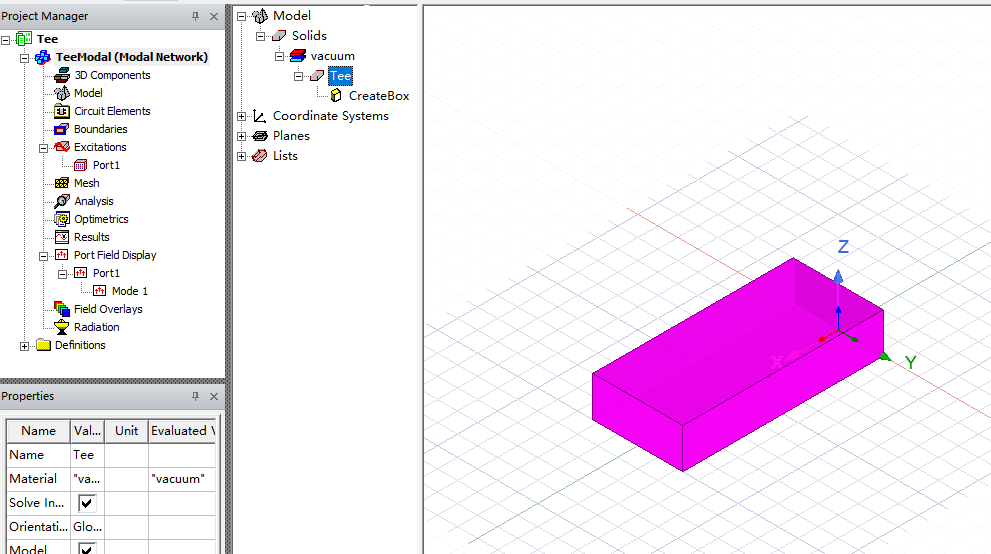Collapse the Excitations node

click(x=43, y=148)
